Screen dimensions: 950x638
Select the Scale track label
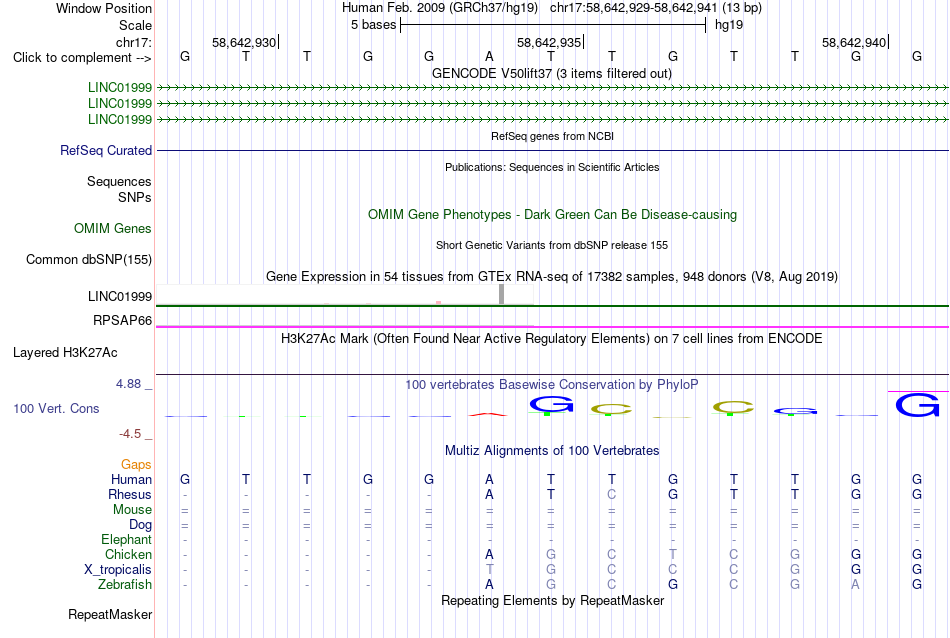click(135, 25)
